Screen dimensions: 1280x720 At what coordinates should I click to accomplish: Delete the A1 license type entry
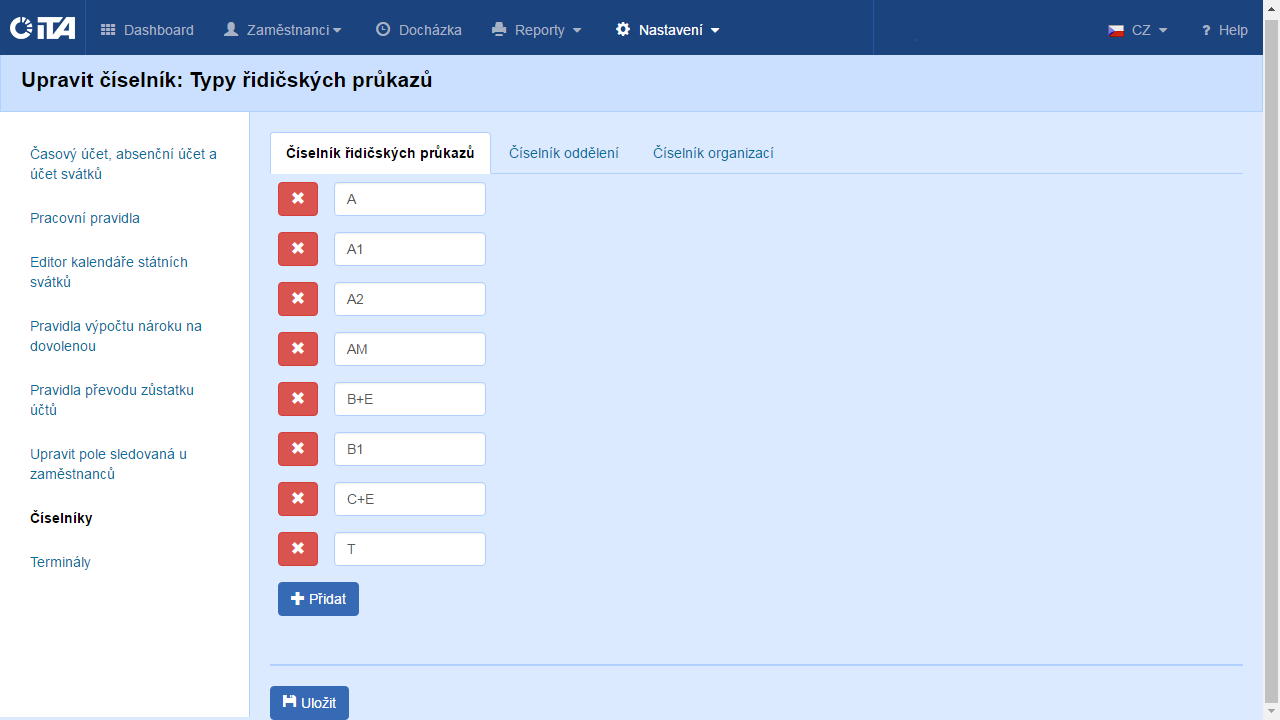298,249
